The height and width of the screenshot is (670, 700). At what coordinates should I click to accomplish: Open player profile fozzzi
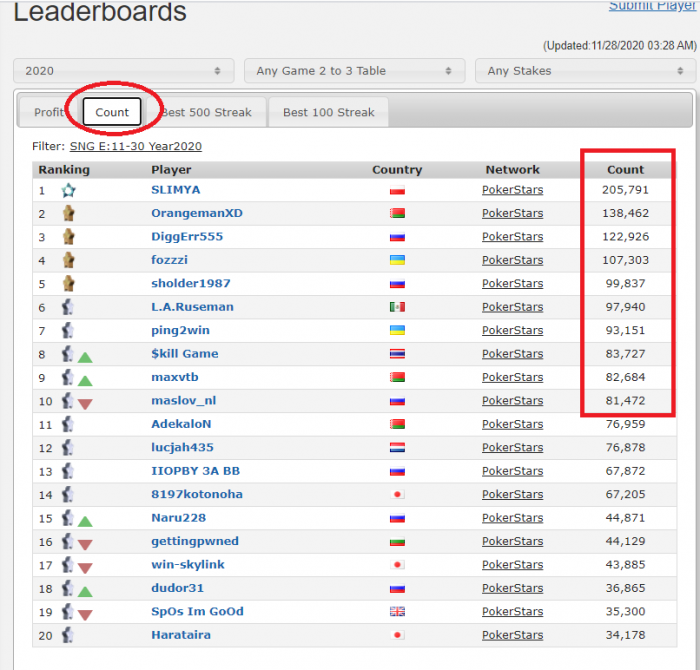(169, 260)
